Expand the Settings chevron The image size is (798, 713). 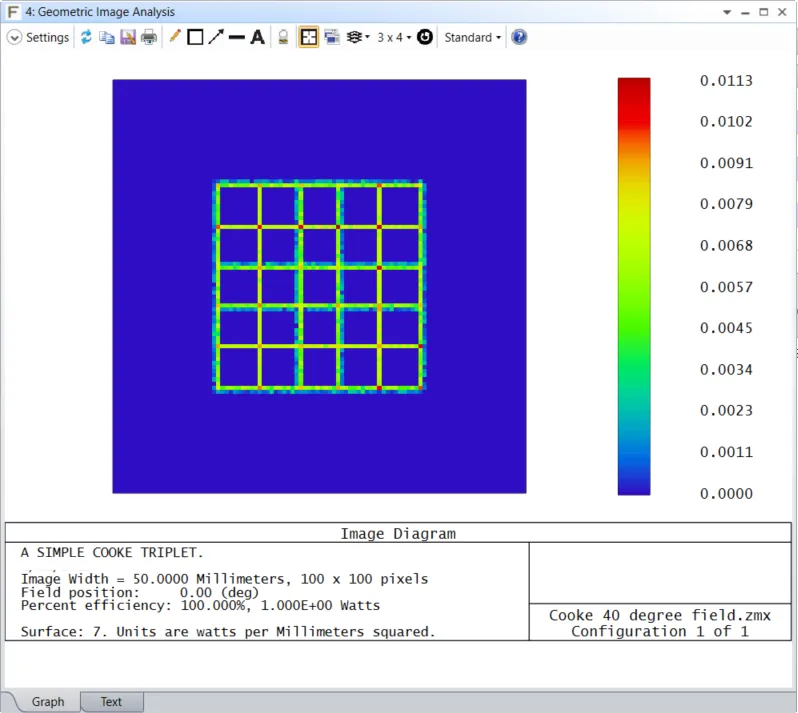pos(14,37)
